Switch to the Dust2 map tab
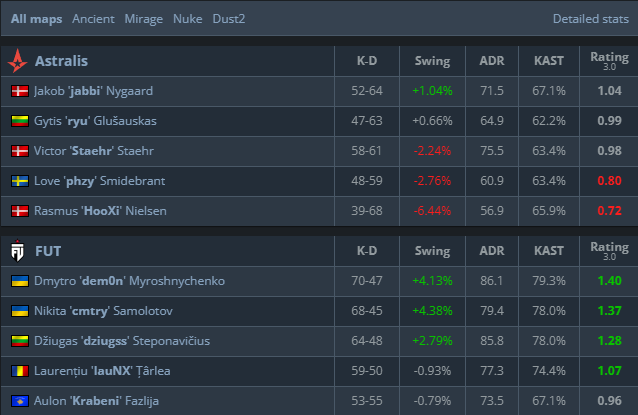Image resolution: width=638 pixels, height=415 pixels. (229, 19)
